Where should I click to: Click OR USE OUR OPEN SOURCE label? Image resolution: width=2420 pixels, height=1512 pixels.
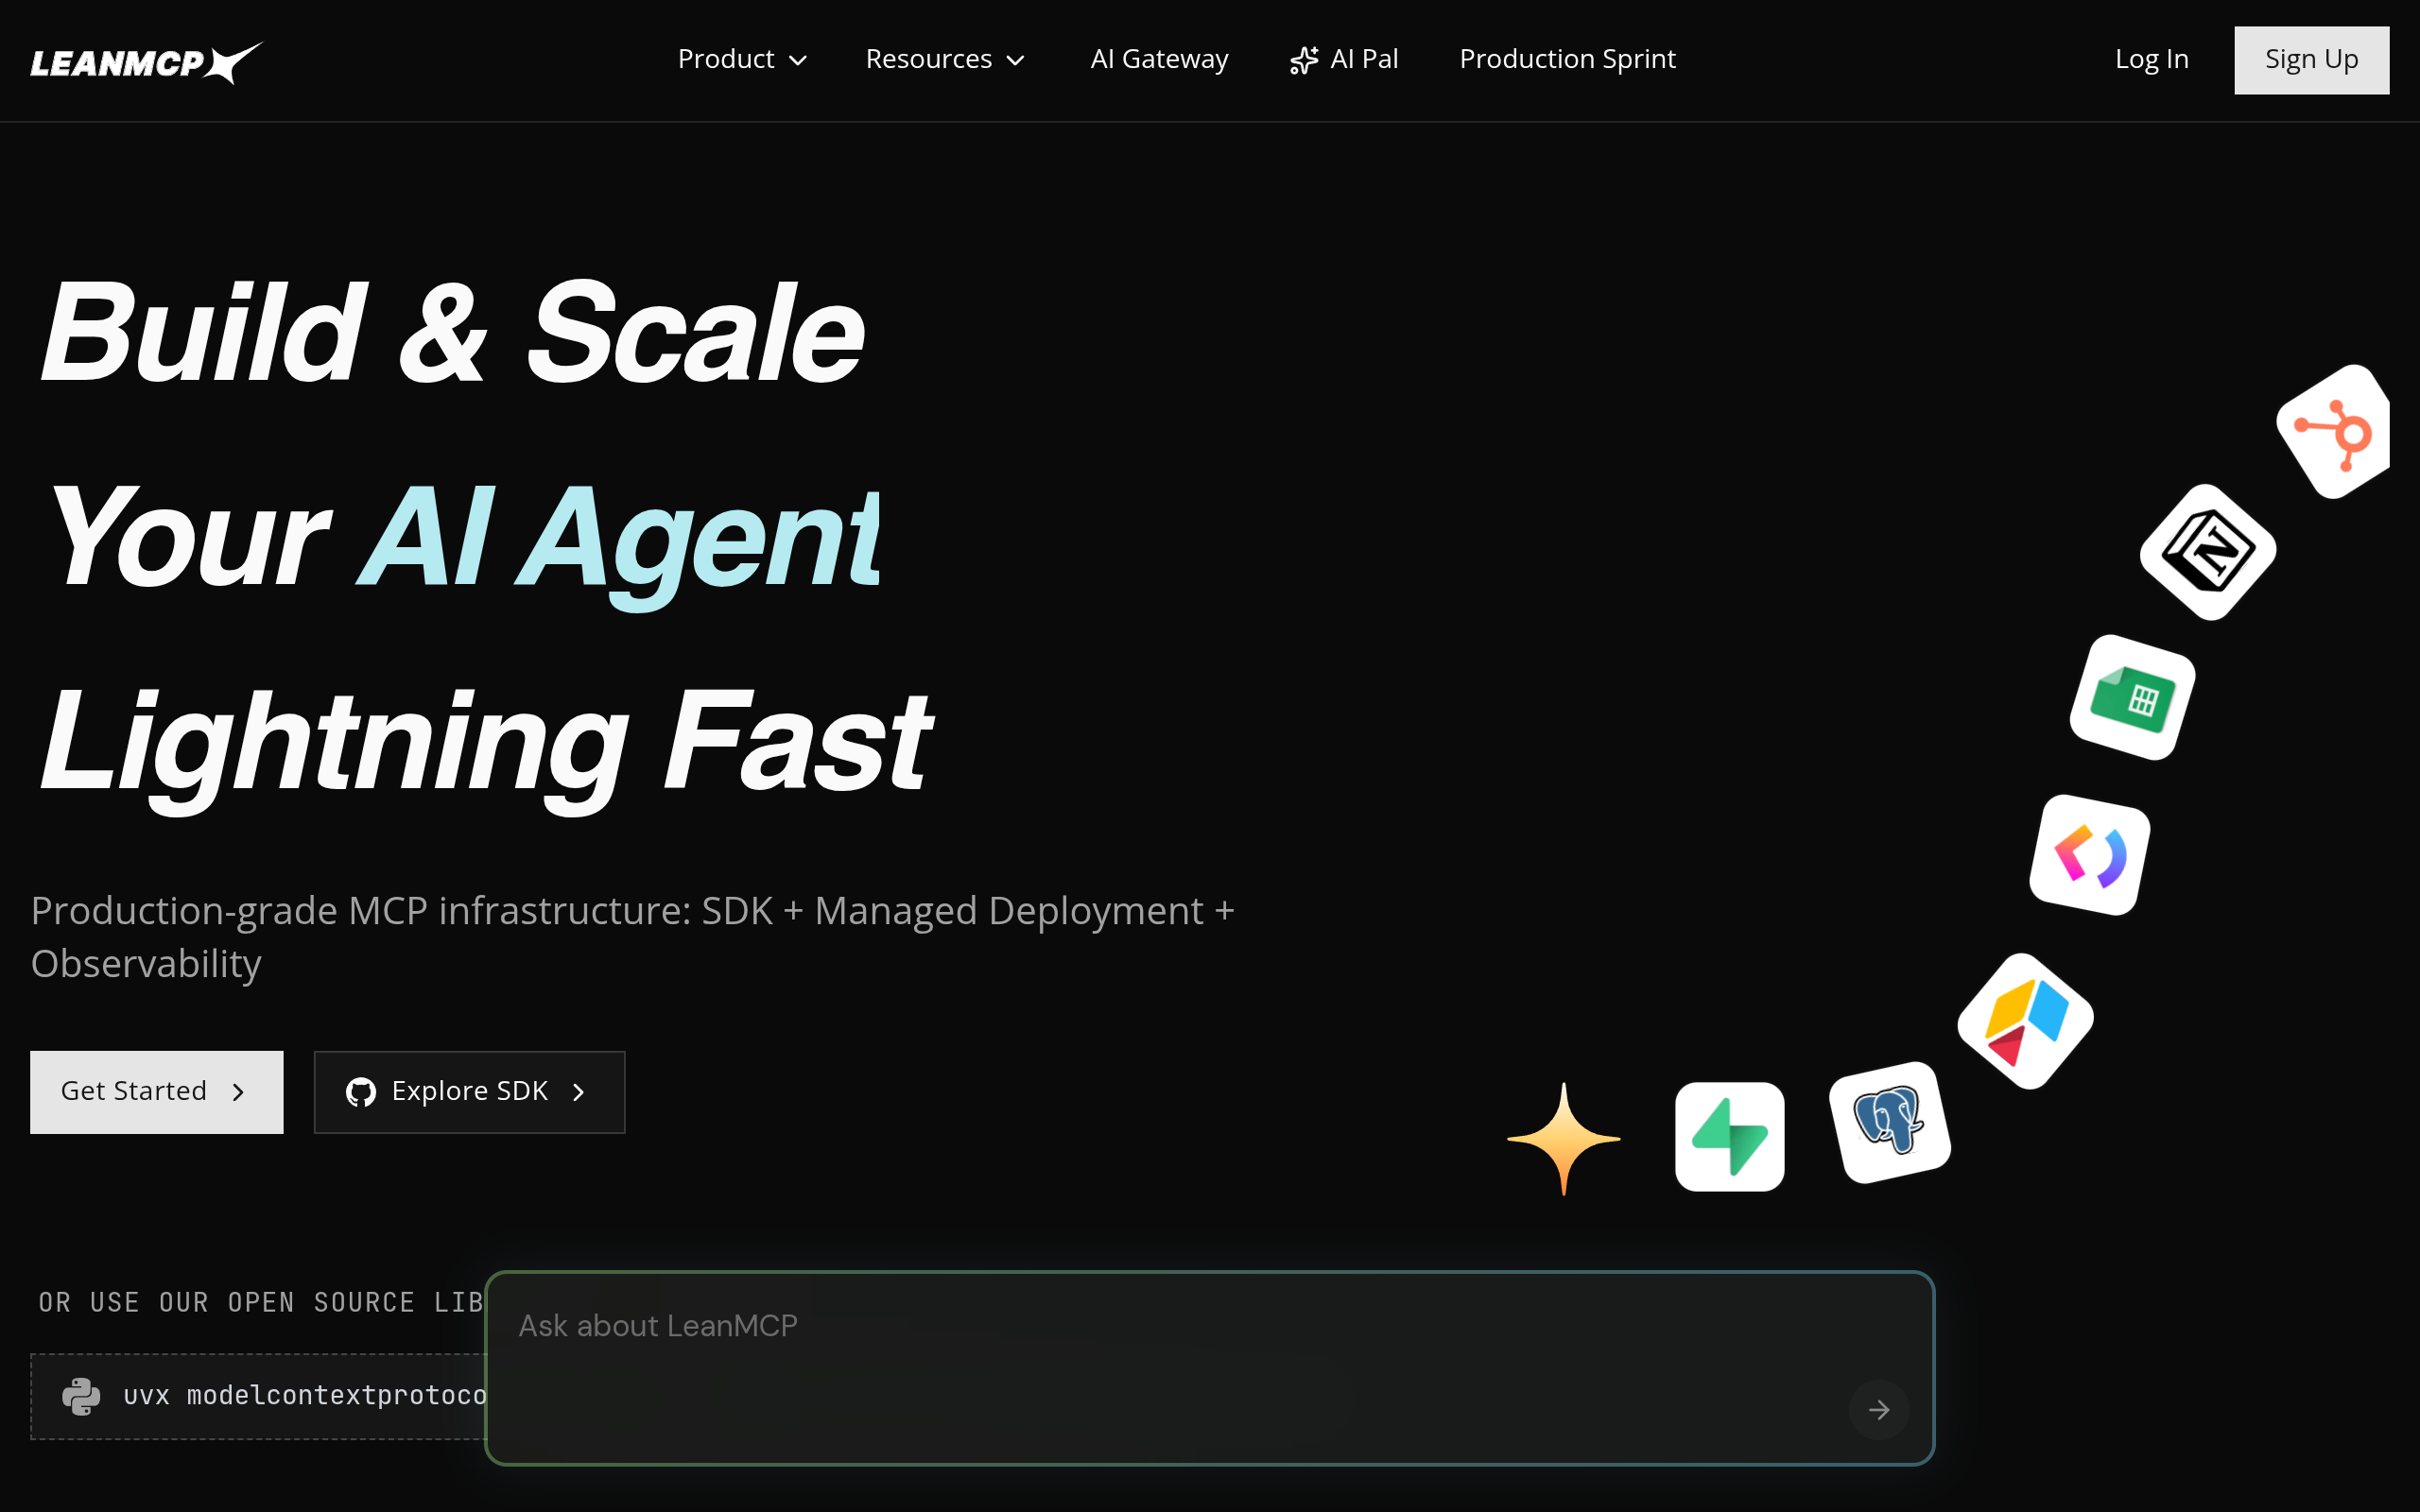[261, 1302]
